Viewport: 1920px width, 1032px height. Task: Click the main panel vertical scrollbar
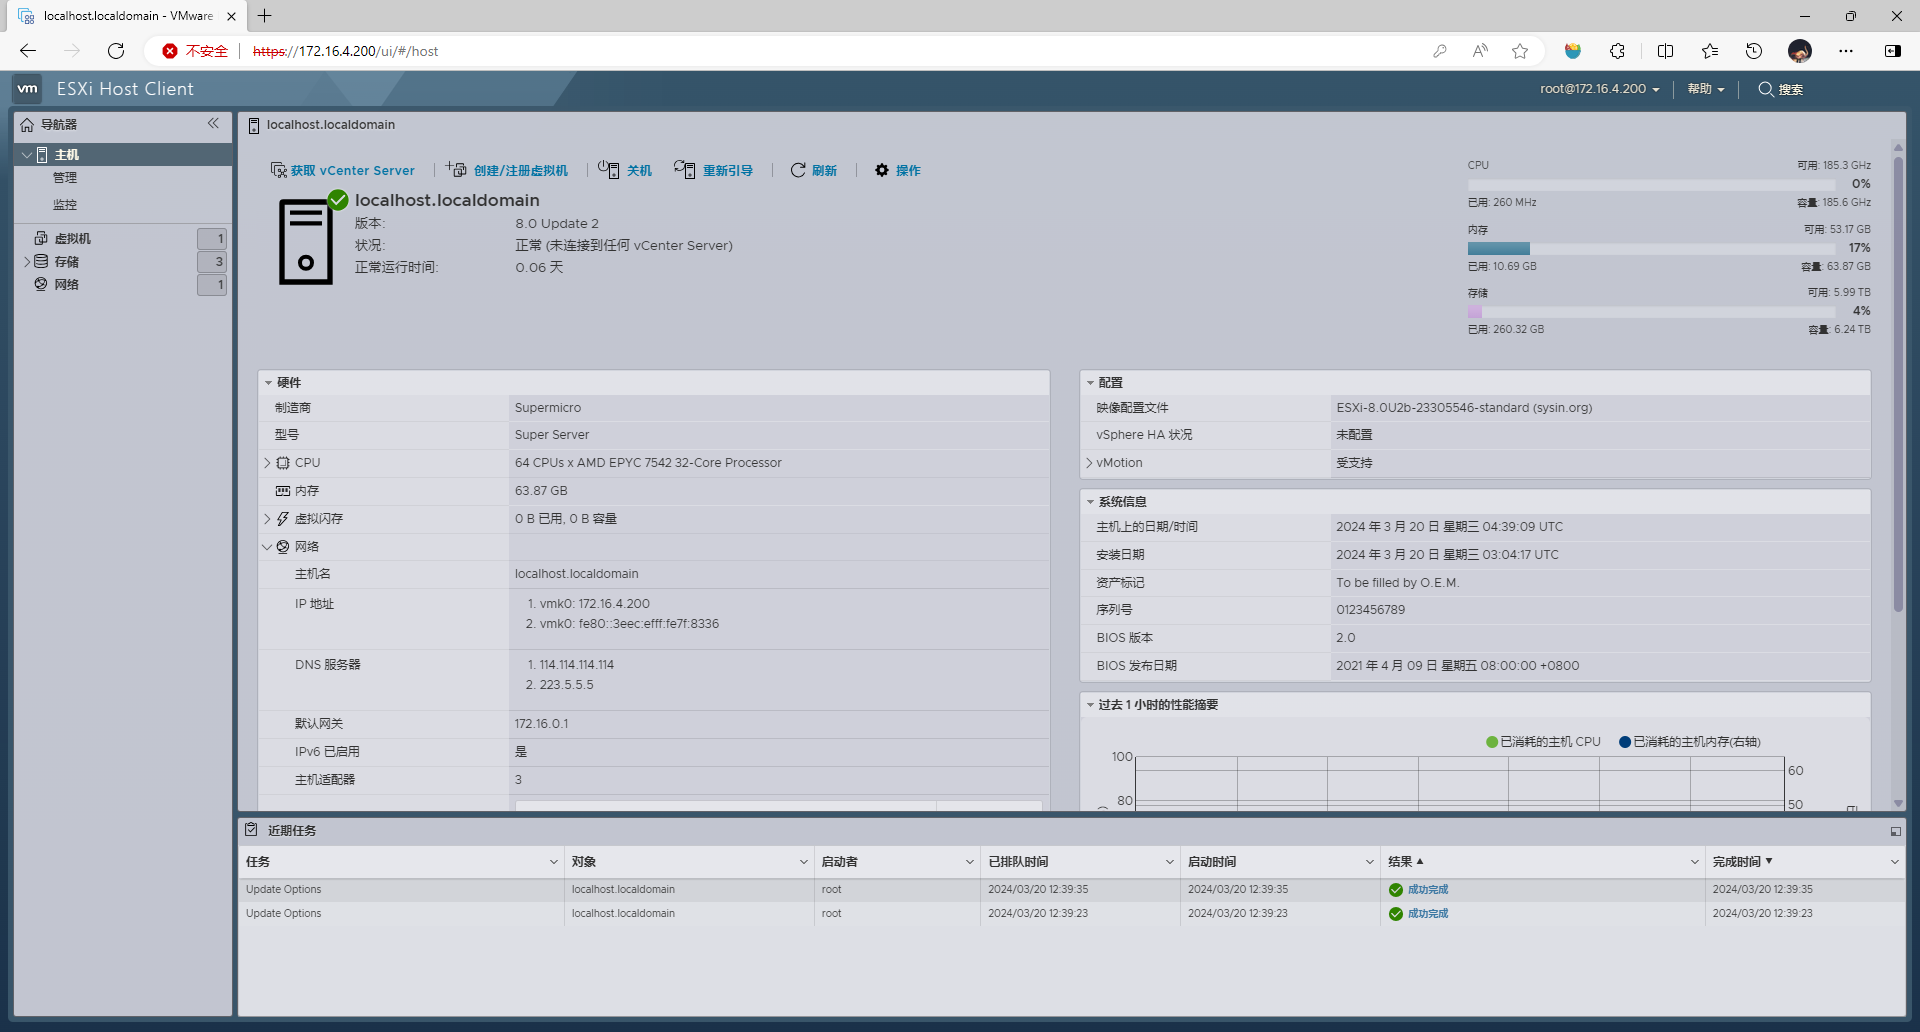[1898, 384]
